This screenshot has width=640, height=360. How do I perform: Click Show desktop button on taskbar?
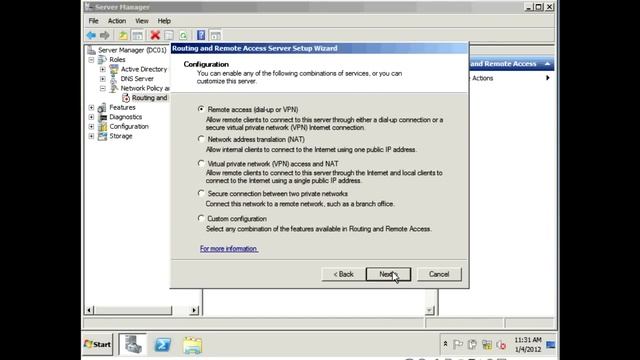coord(551,345)
